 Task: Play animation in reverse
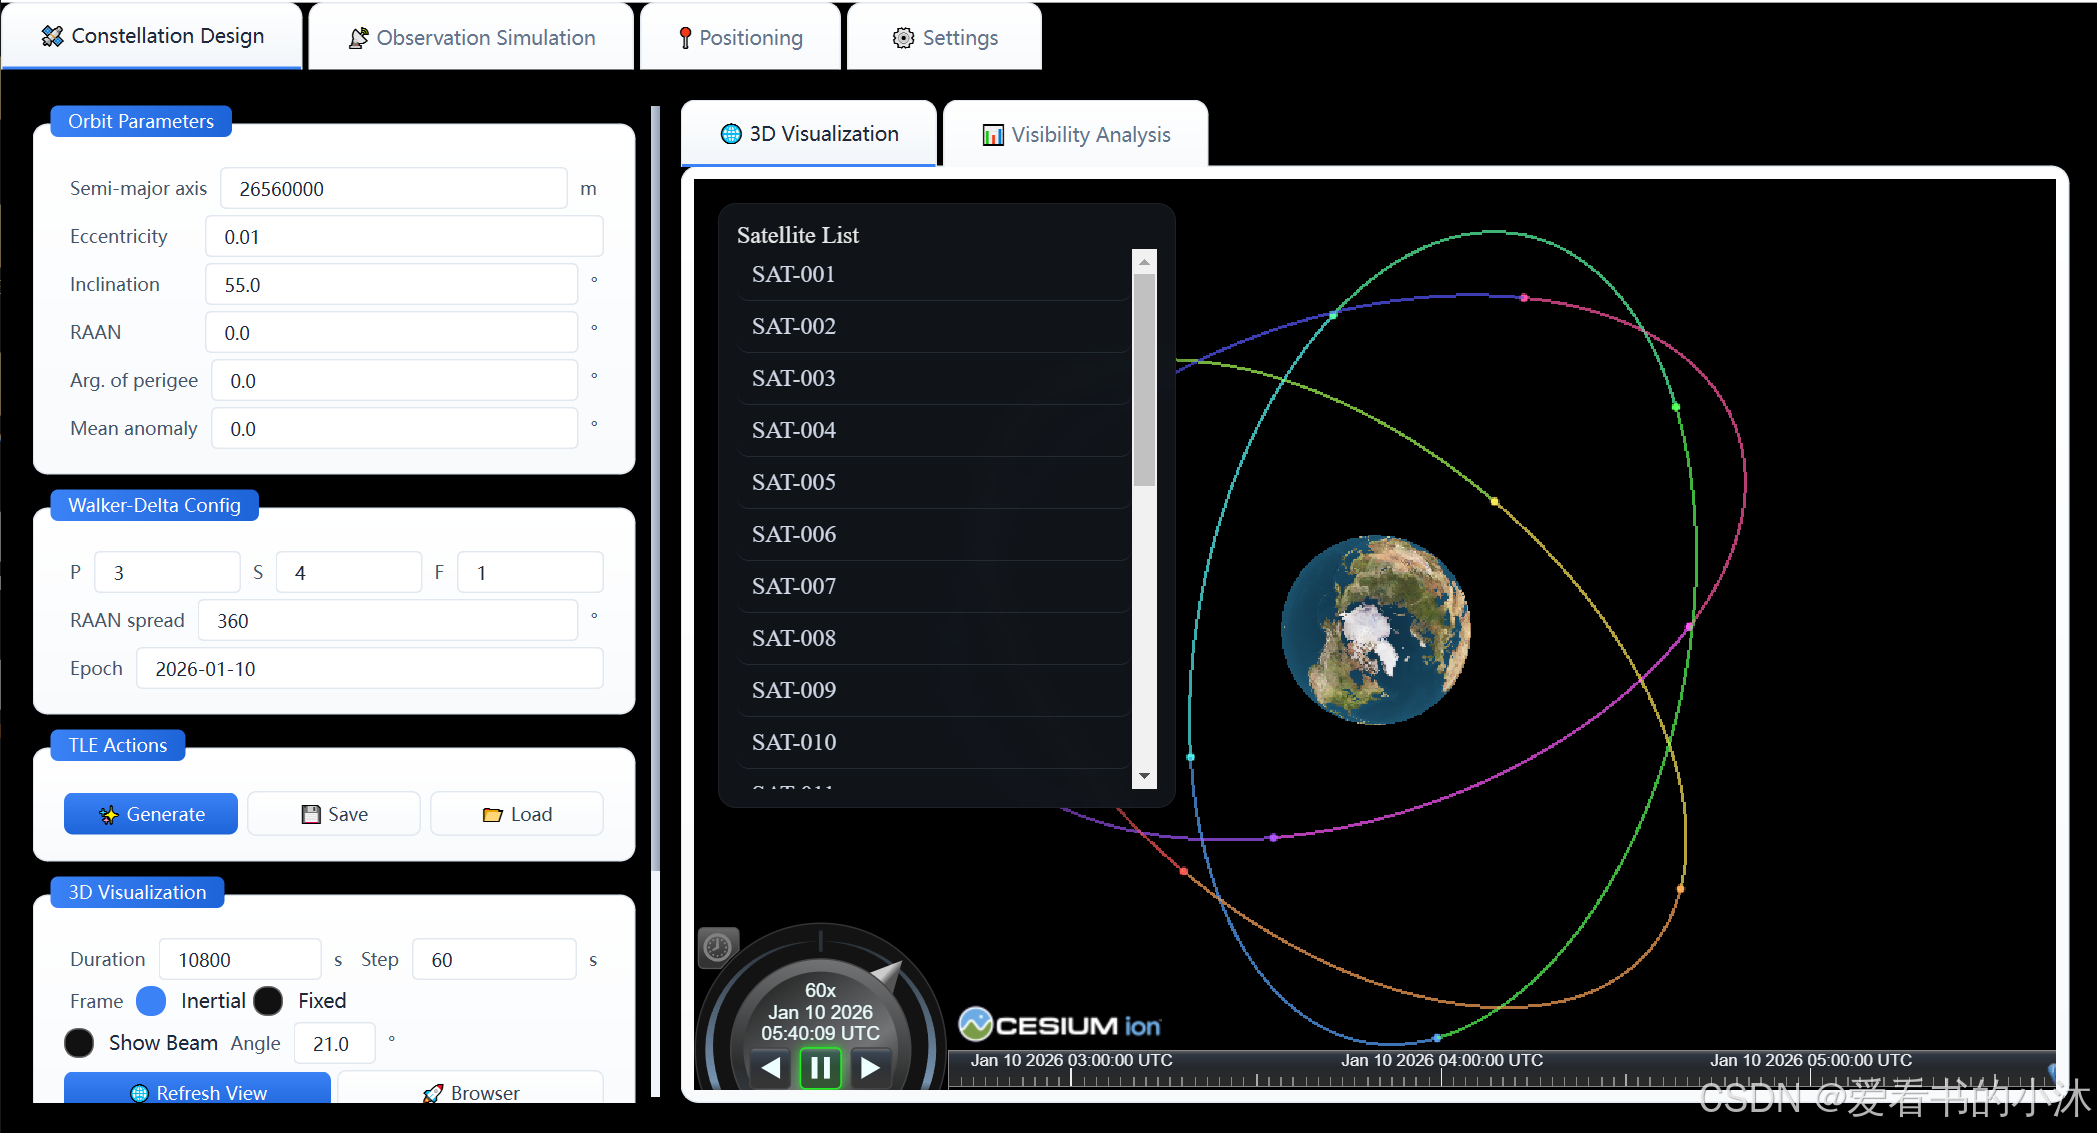[770, 1068]
